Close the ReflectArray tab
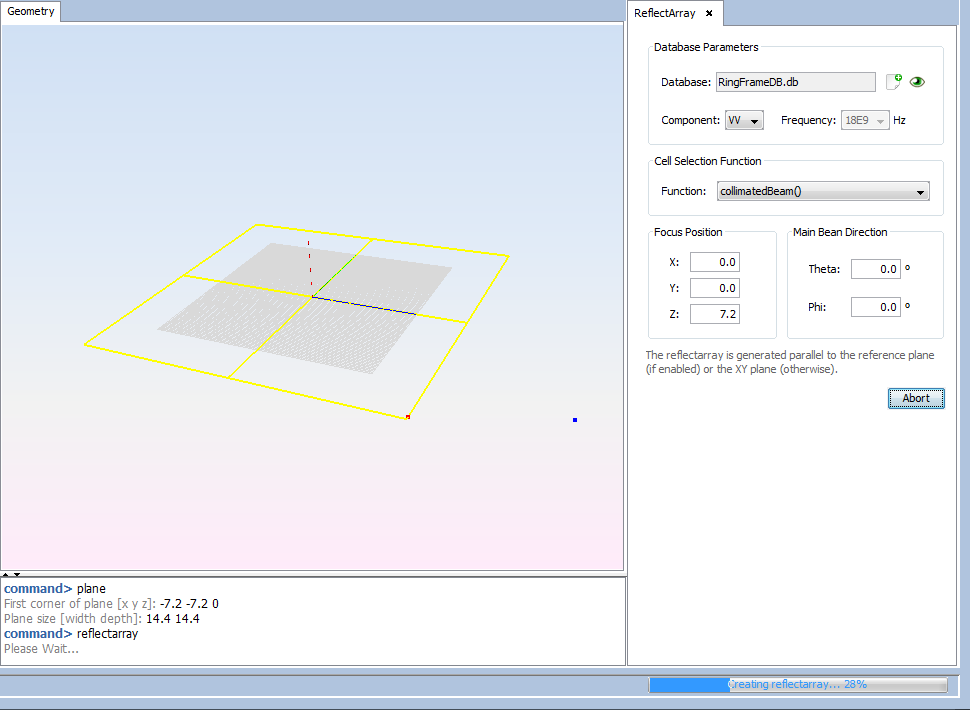This screenshot has height=710, width=970. point(708,13)
